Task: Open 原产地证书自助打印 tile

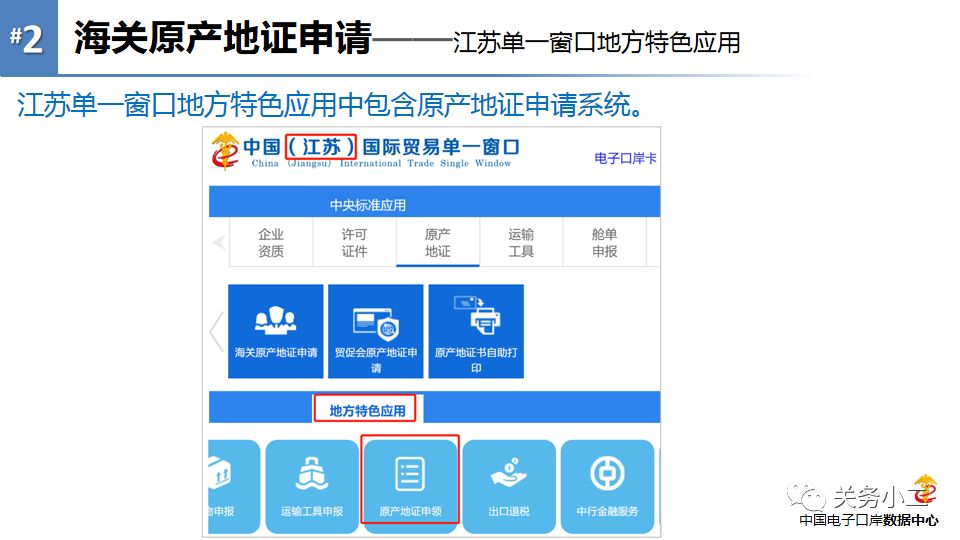Action: (476, 331)
